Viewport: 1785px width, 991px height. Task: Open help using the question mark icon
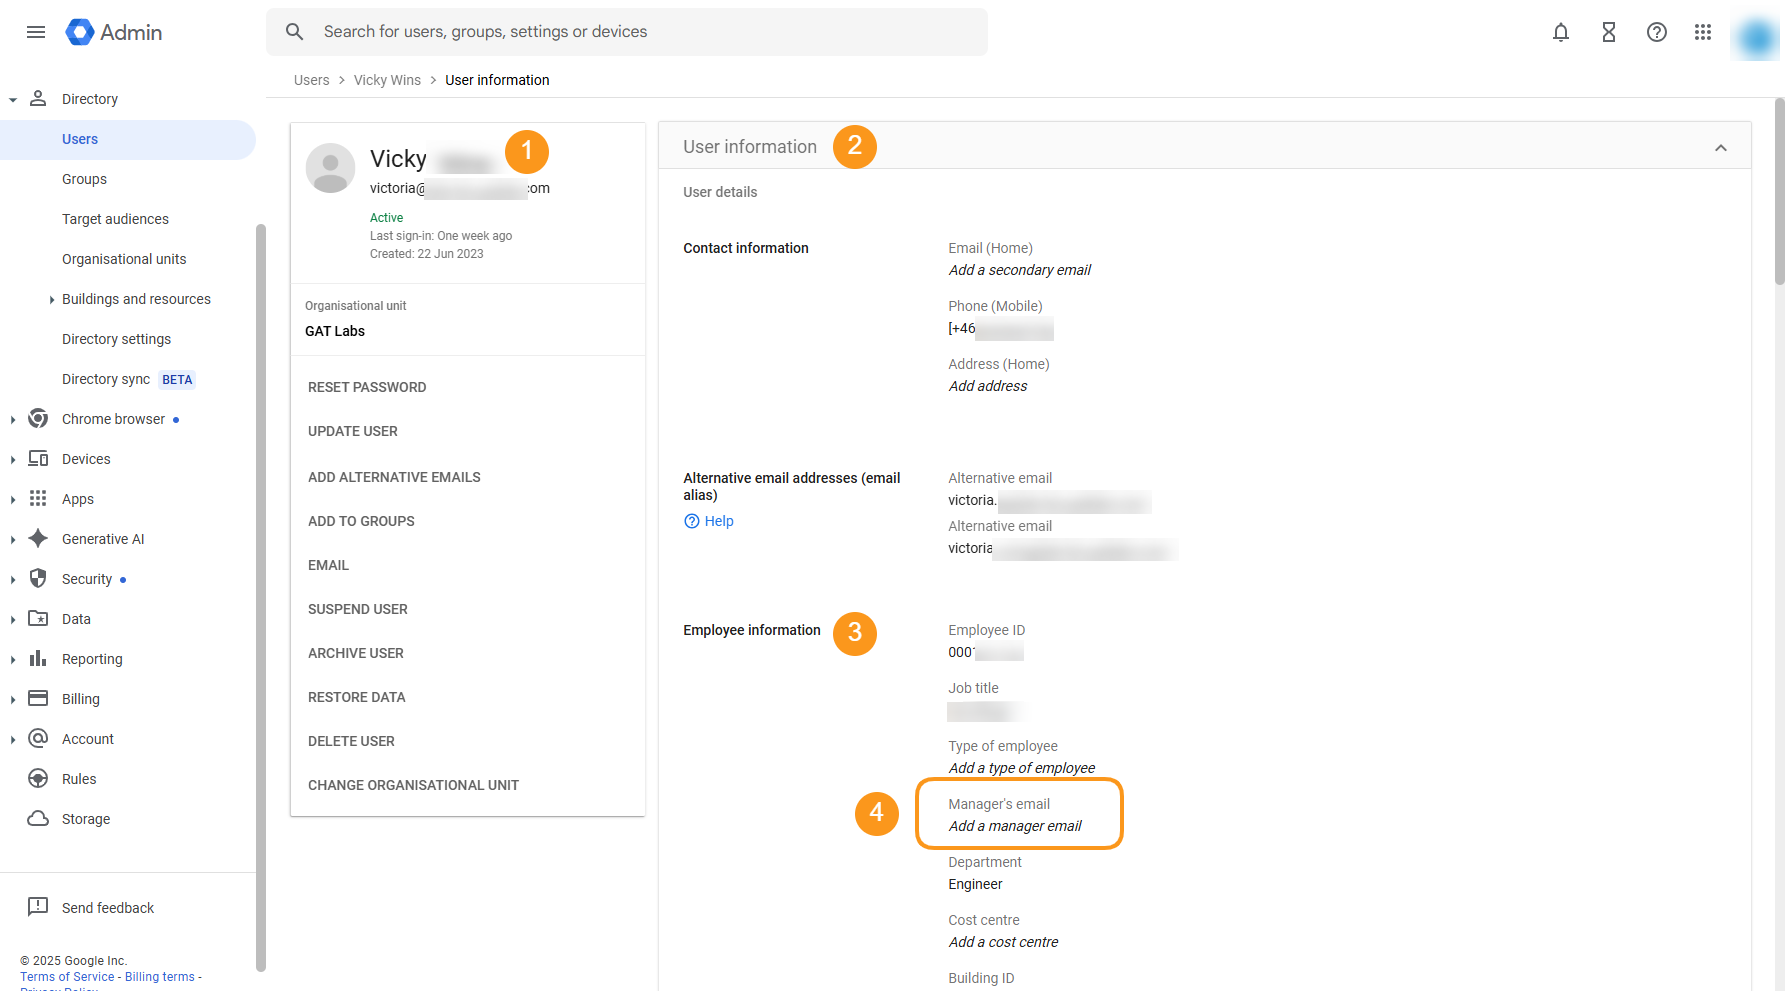[x=1657, y=32]
